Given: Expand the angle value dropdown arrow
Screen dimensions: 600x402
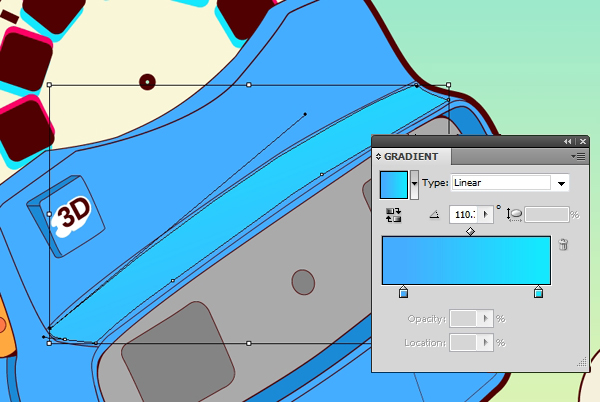Looking at the screenshot, I should tap(486, 215).
